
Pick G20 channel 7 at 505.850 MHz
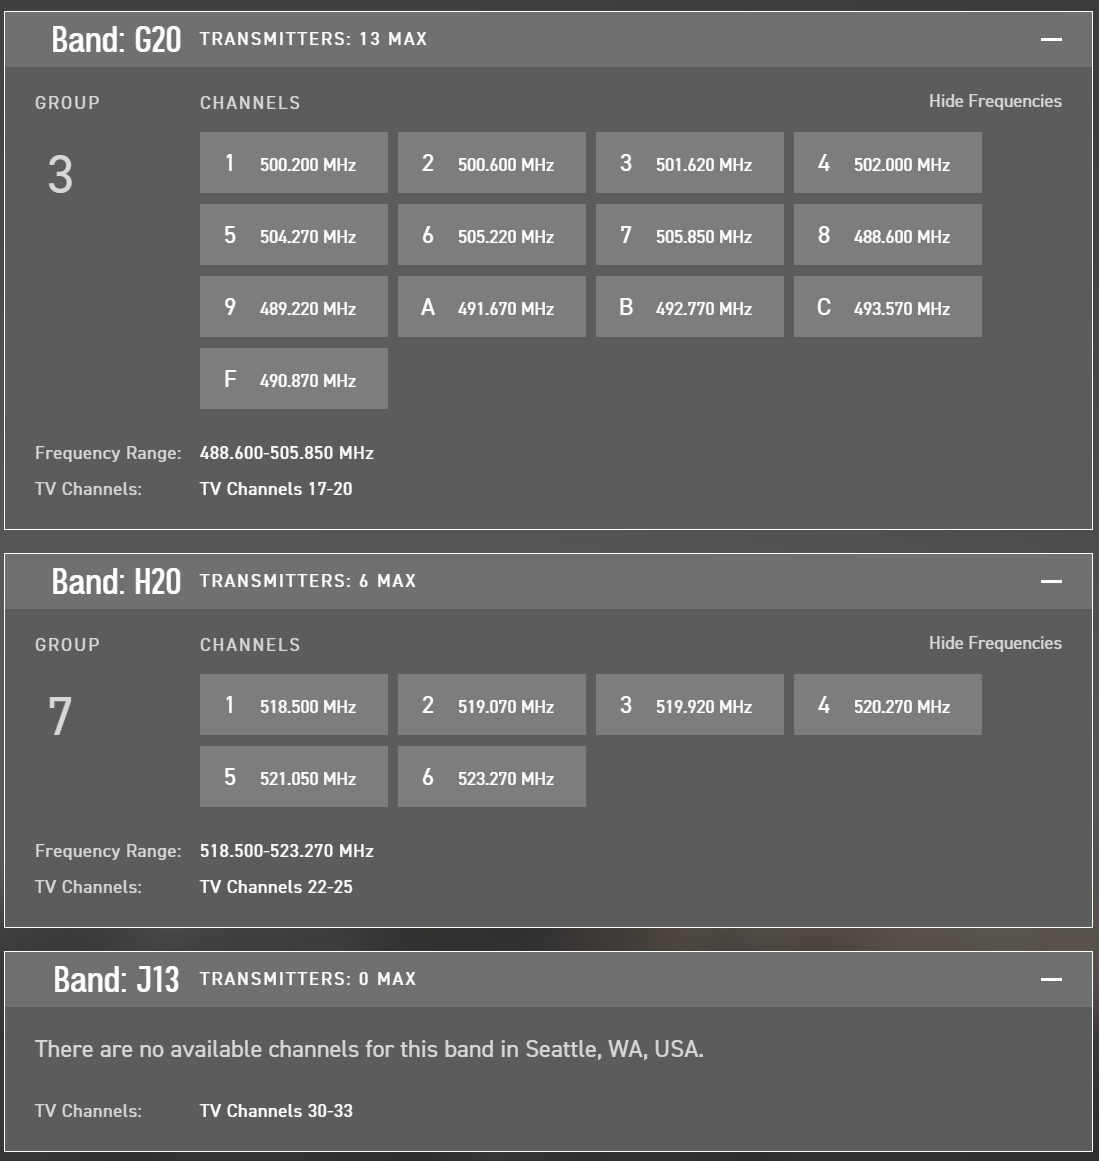tap(689, 235)
